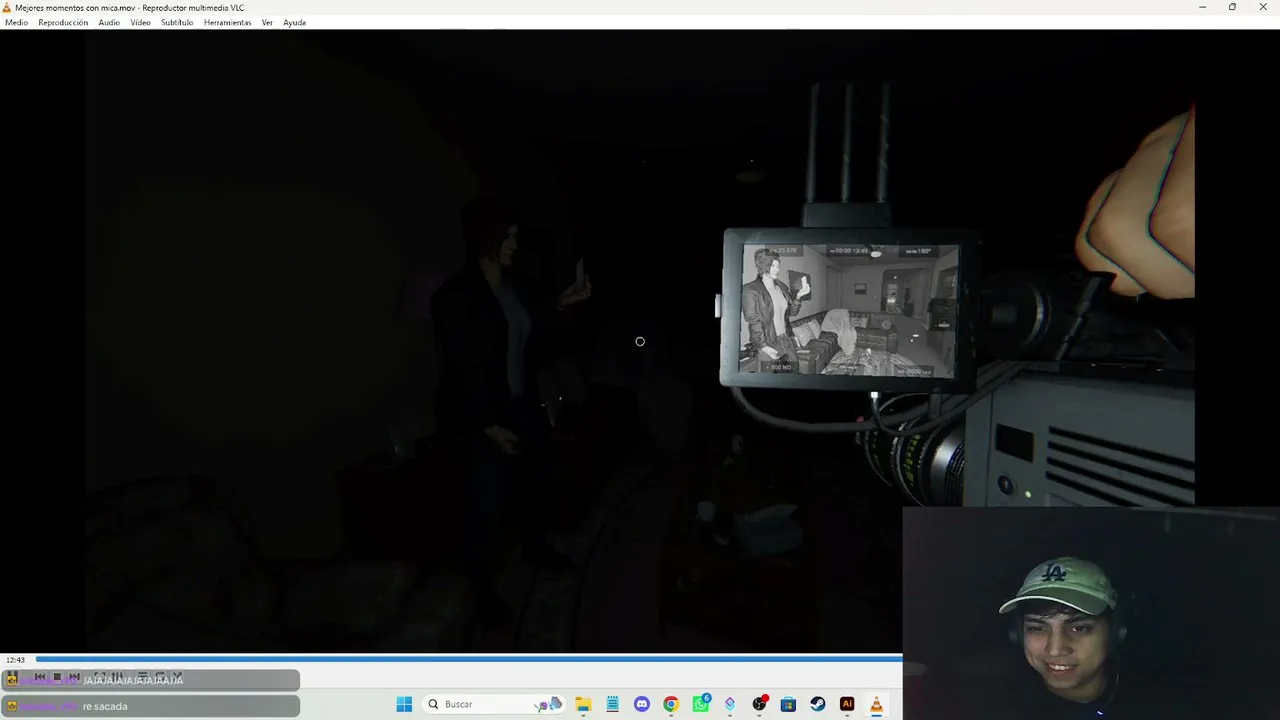
Task: Open the Reproducción menu
Action: (x=63, y=22)
